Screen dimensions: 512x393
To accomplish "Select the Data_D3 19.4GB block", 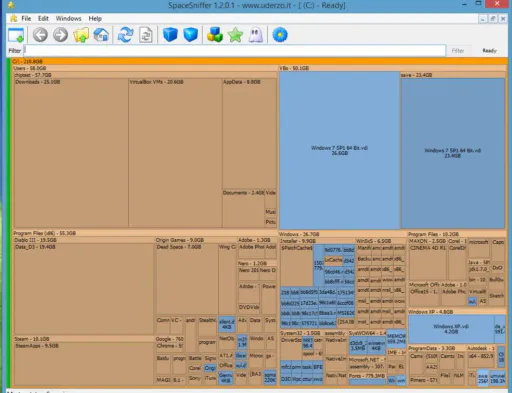I will (x=84, y=289).
